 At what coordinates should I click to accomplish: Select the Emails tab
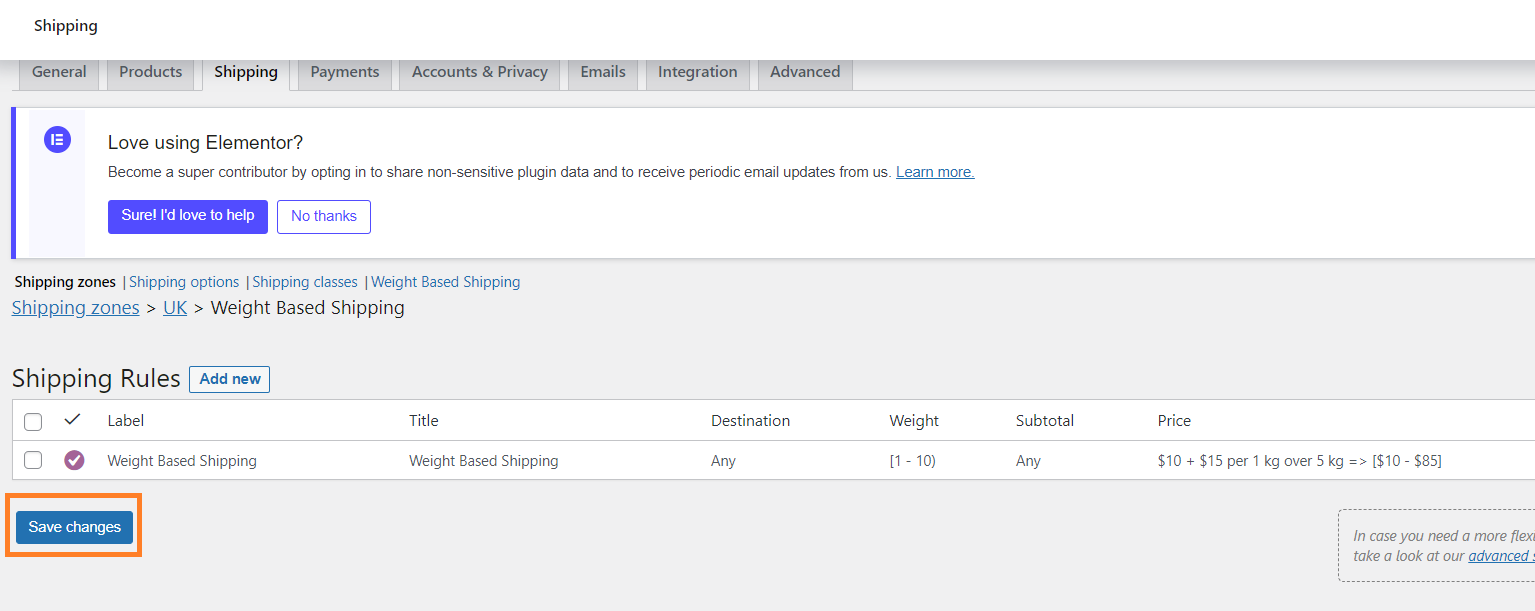click(603, 73)
